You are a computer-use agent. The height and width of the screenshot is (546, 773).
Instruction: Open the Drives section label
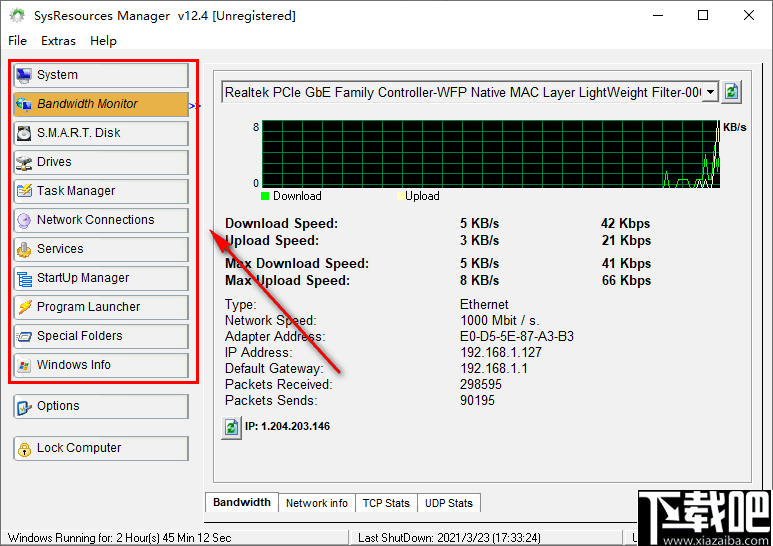[x=54, y=162]
